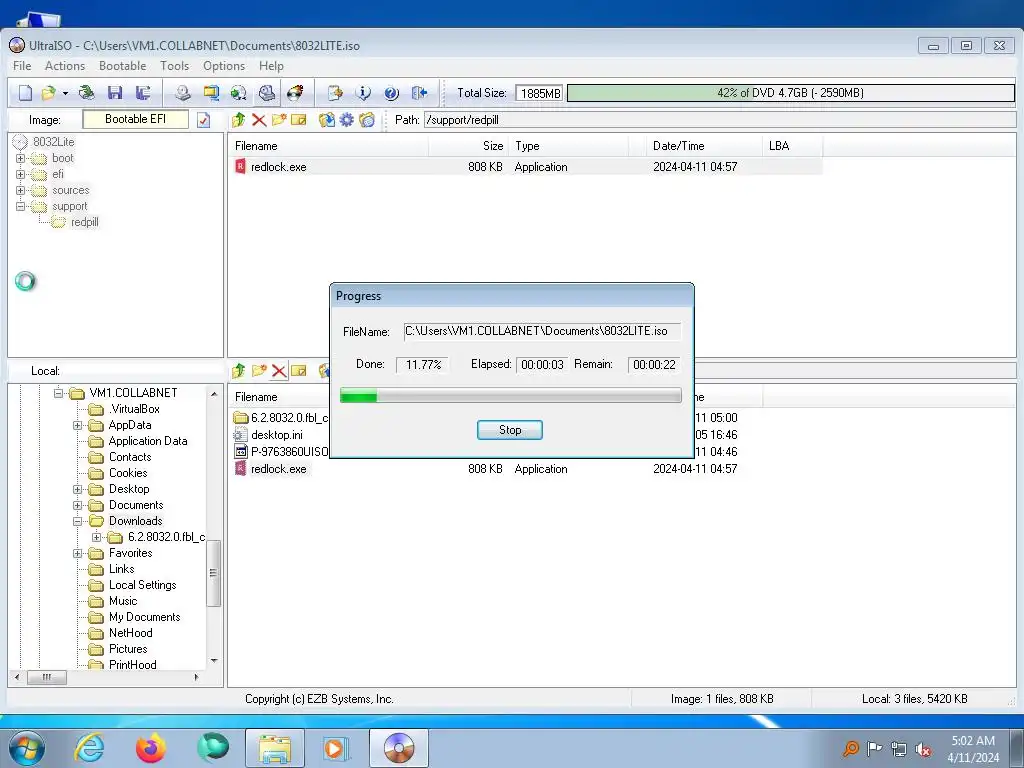Expand the sources folder in image tree
The width and height of the screenshot is (1024, 768).
click(x=20, y=190)
